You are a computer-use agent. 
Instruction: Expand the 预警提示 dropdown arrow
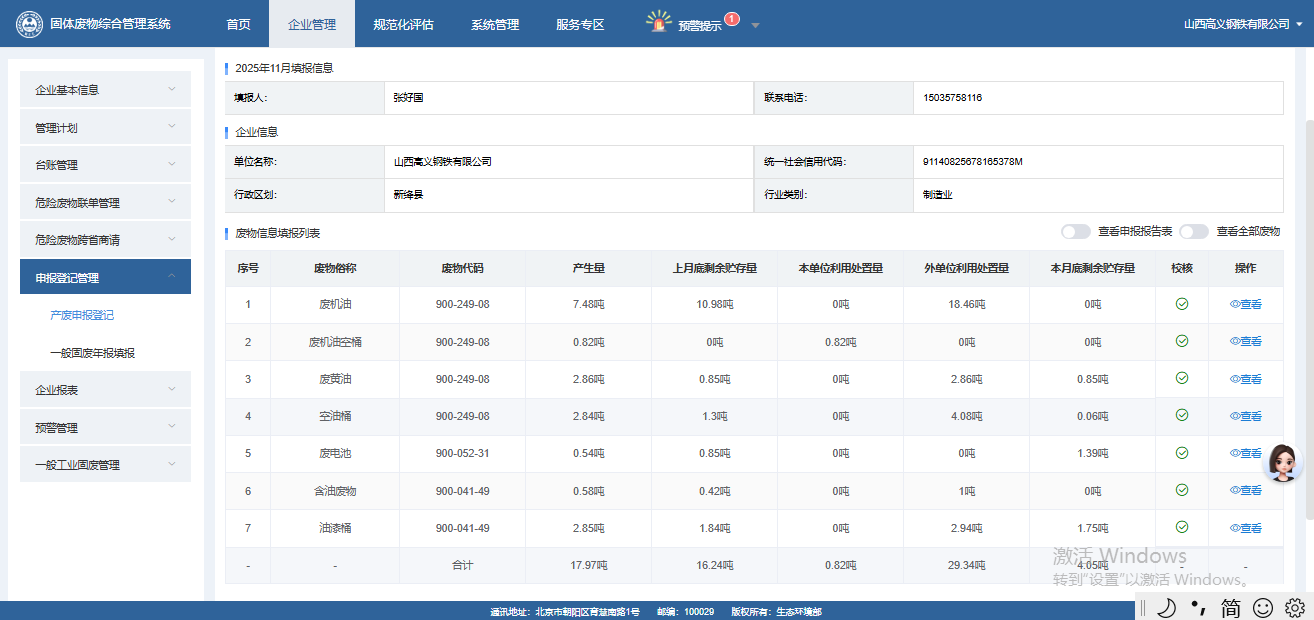(755, 25)
